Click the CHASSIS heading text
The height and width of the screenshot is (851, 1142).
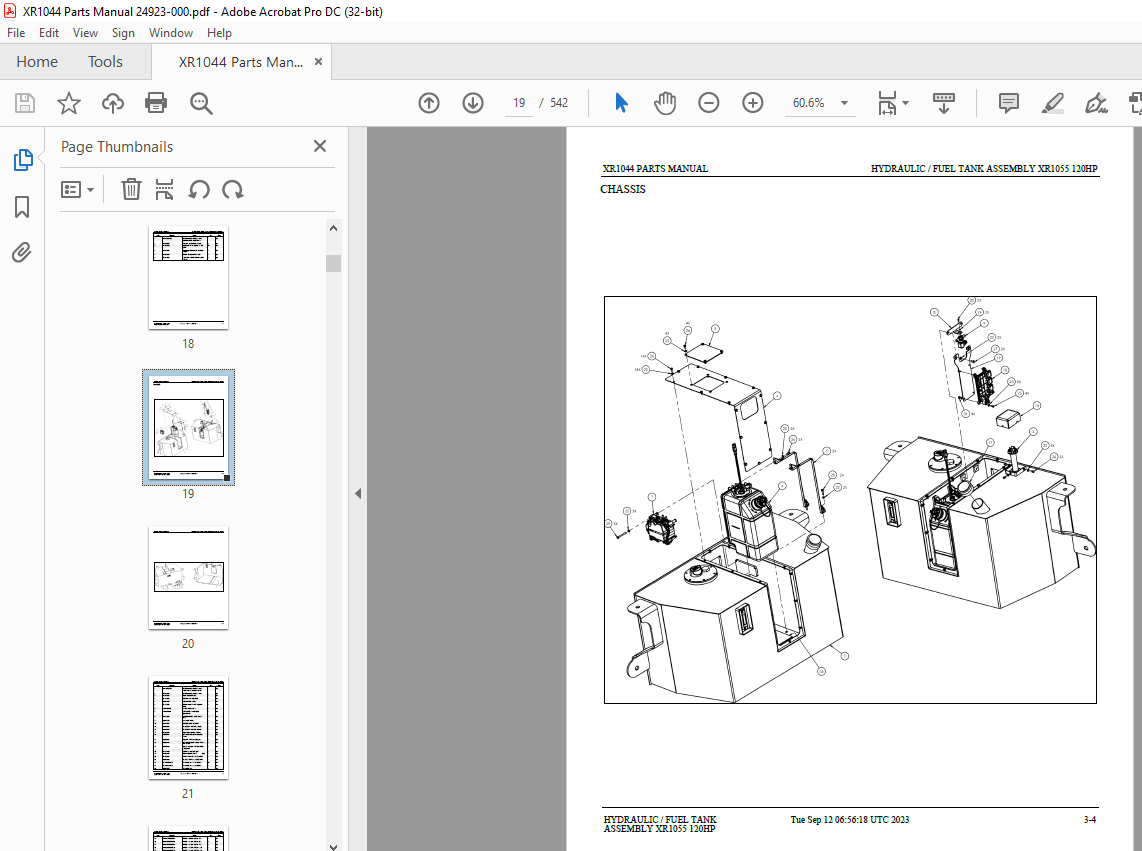[623, 189]
